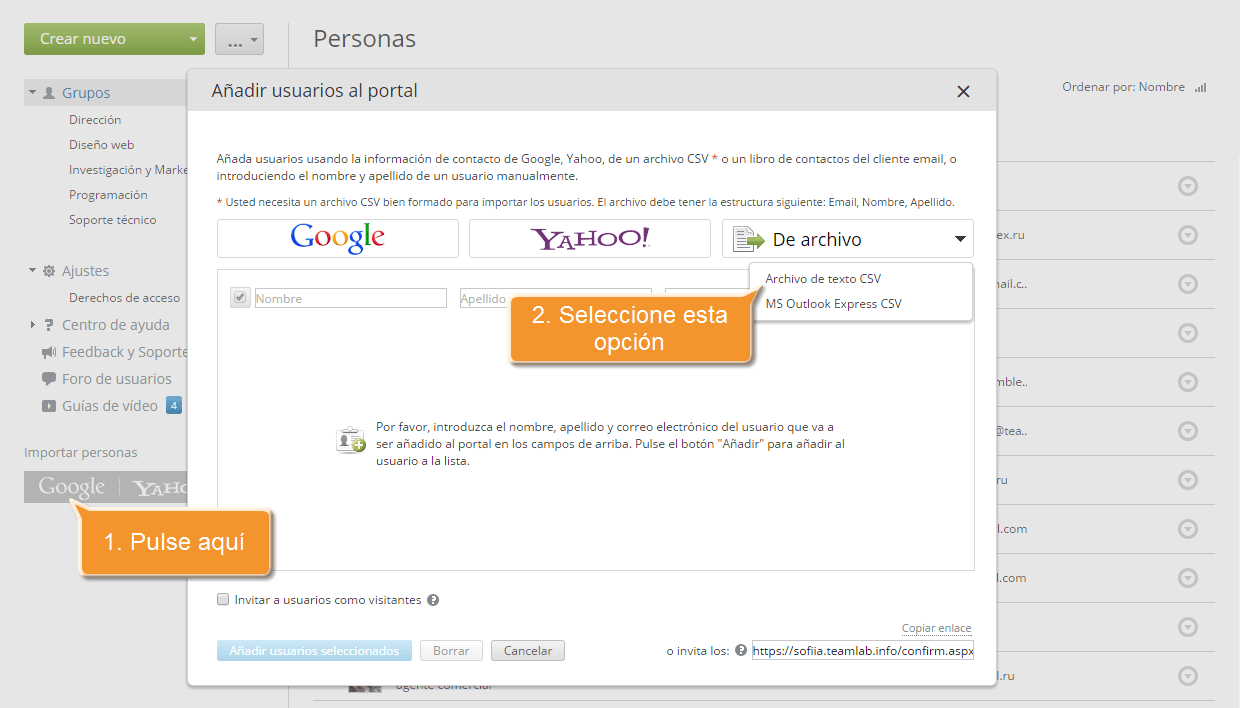
Task: Click the Ordenar por Nombre sort control
Action: tap(1123, 87)
